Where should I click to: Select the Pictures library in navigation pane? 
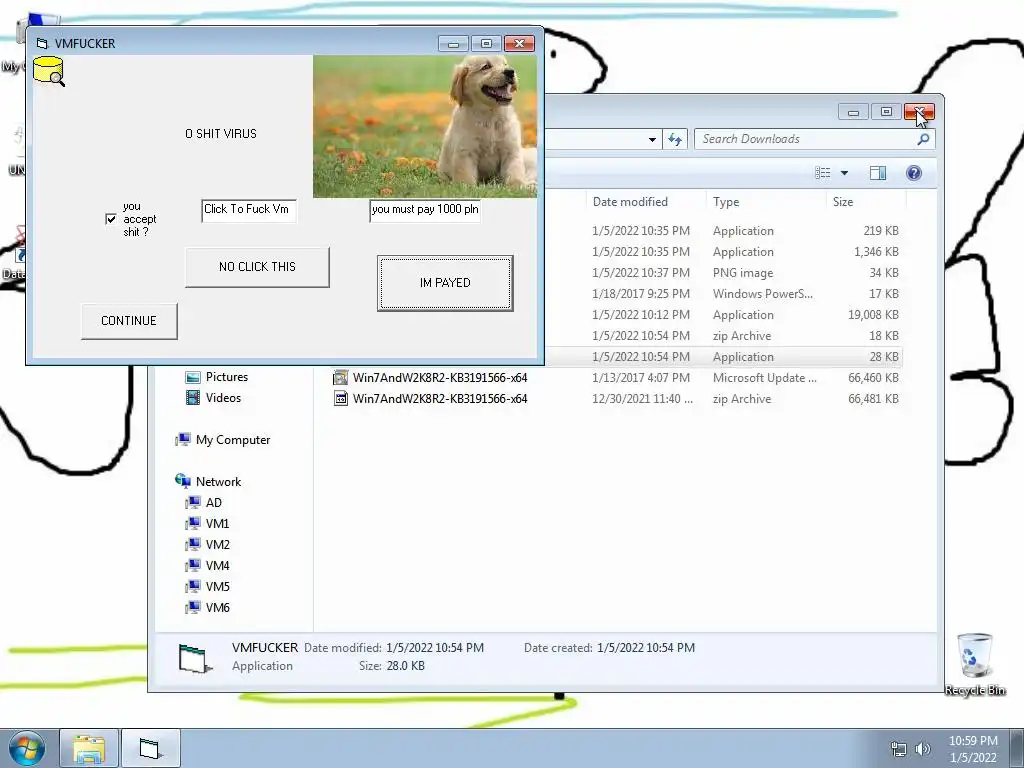tap(227, 377)
